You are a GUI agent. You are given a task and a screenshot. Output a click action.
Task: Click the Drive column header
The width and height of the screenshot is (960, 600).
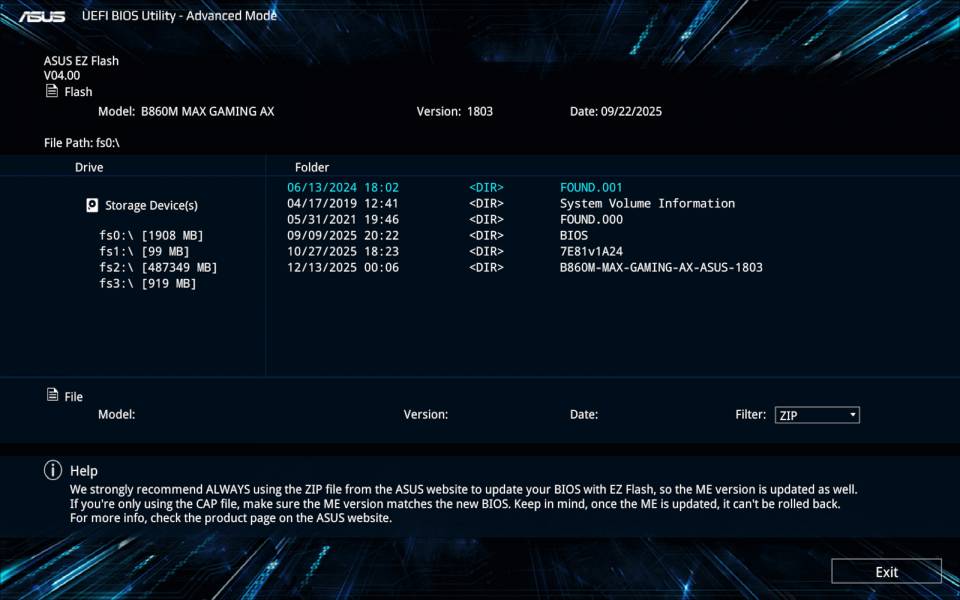88,167
